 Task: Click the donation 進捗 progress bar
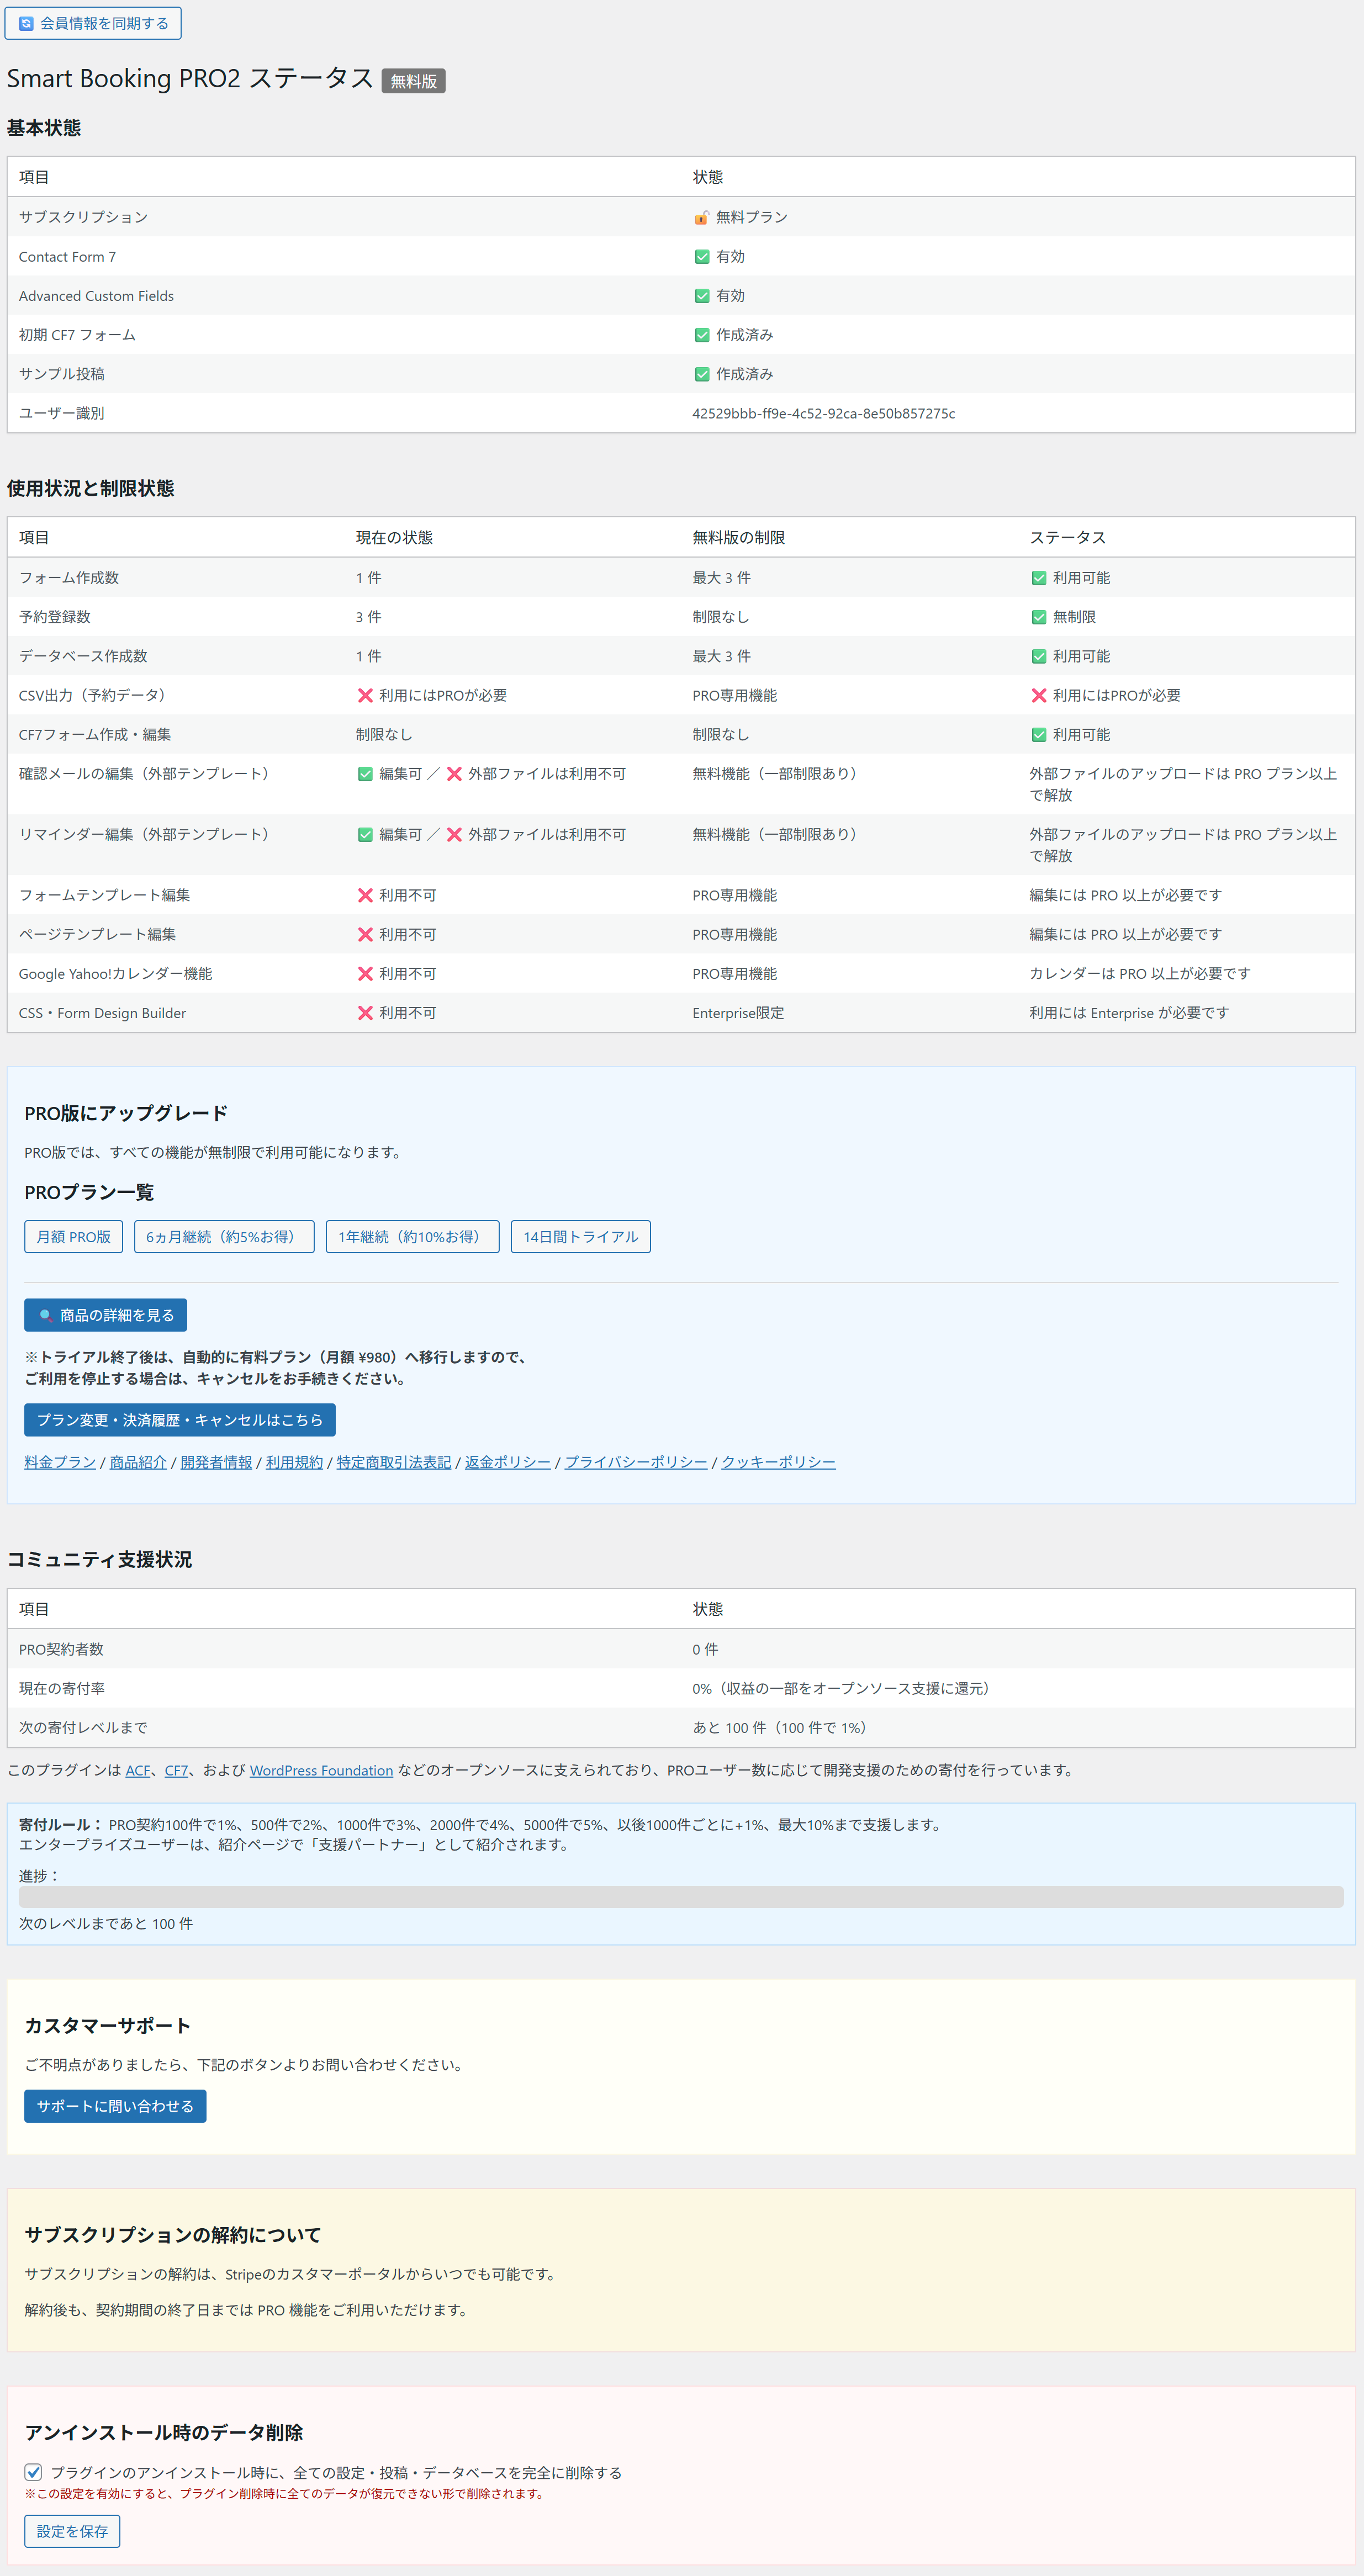pyautogui.click(x=680, y=1897)
